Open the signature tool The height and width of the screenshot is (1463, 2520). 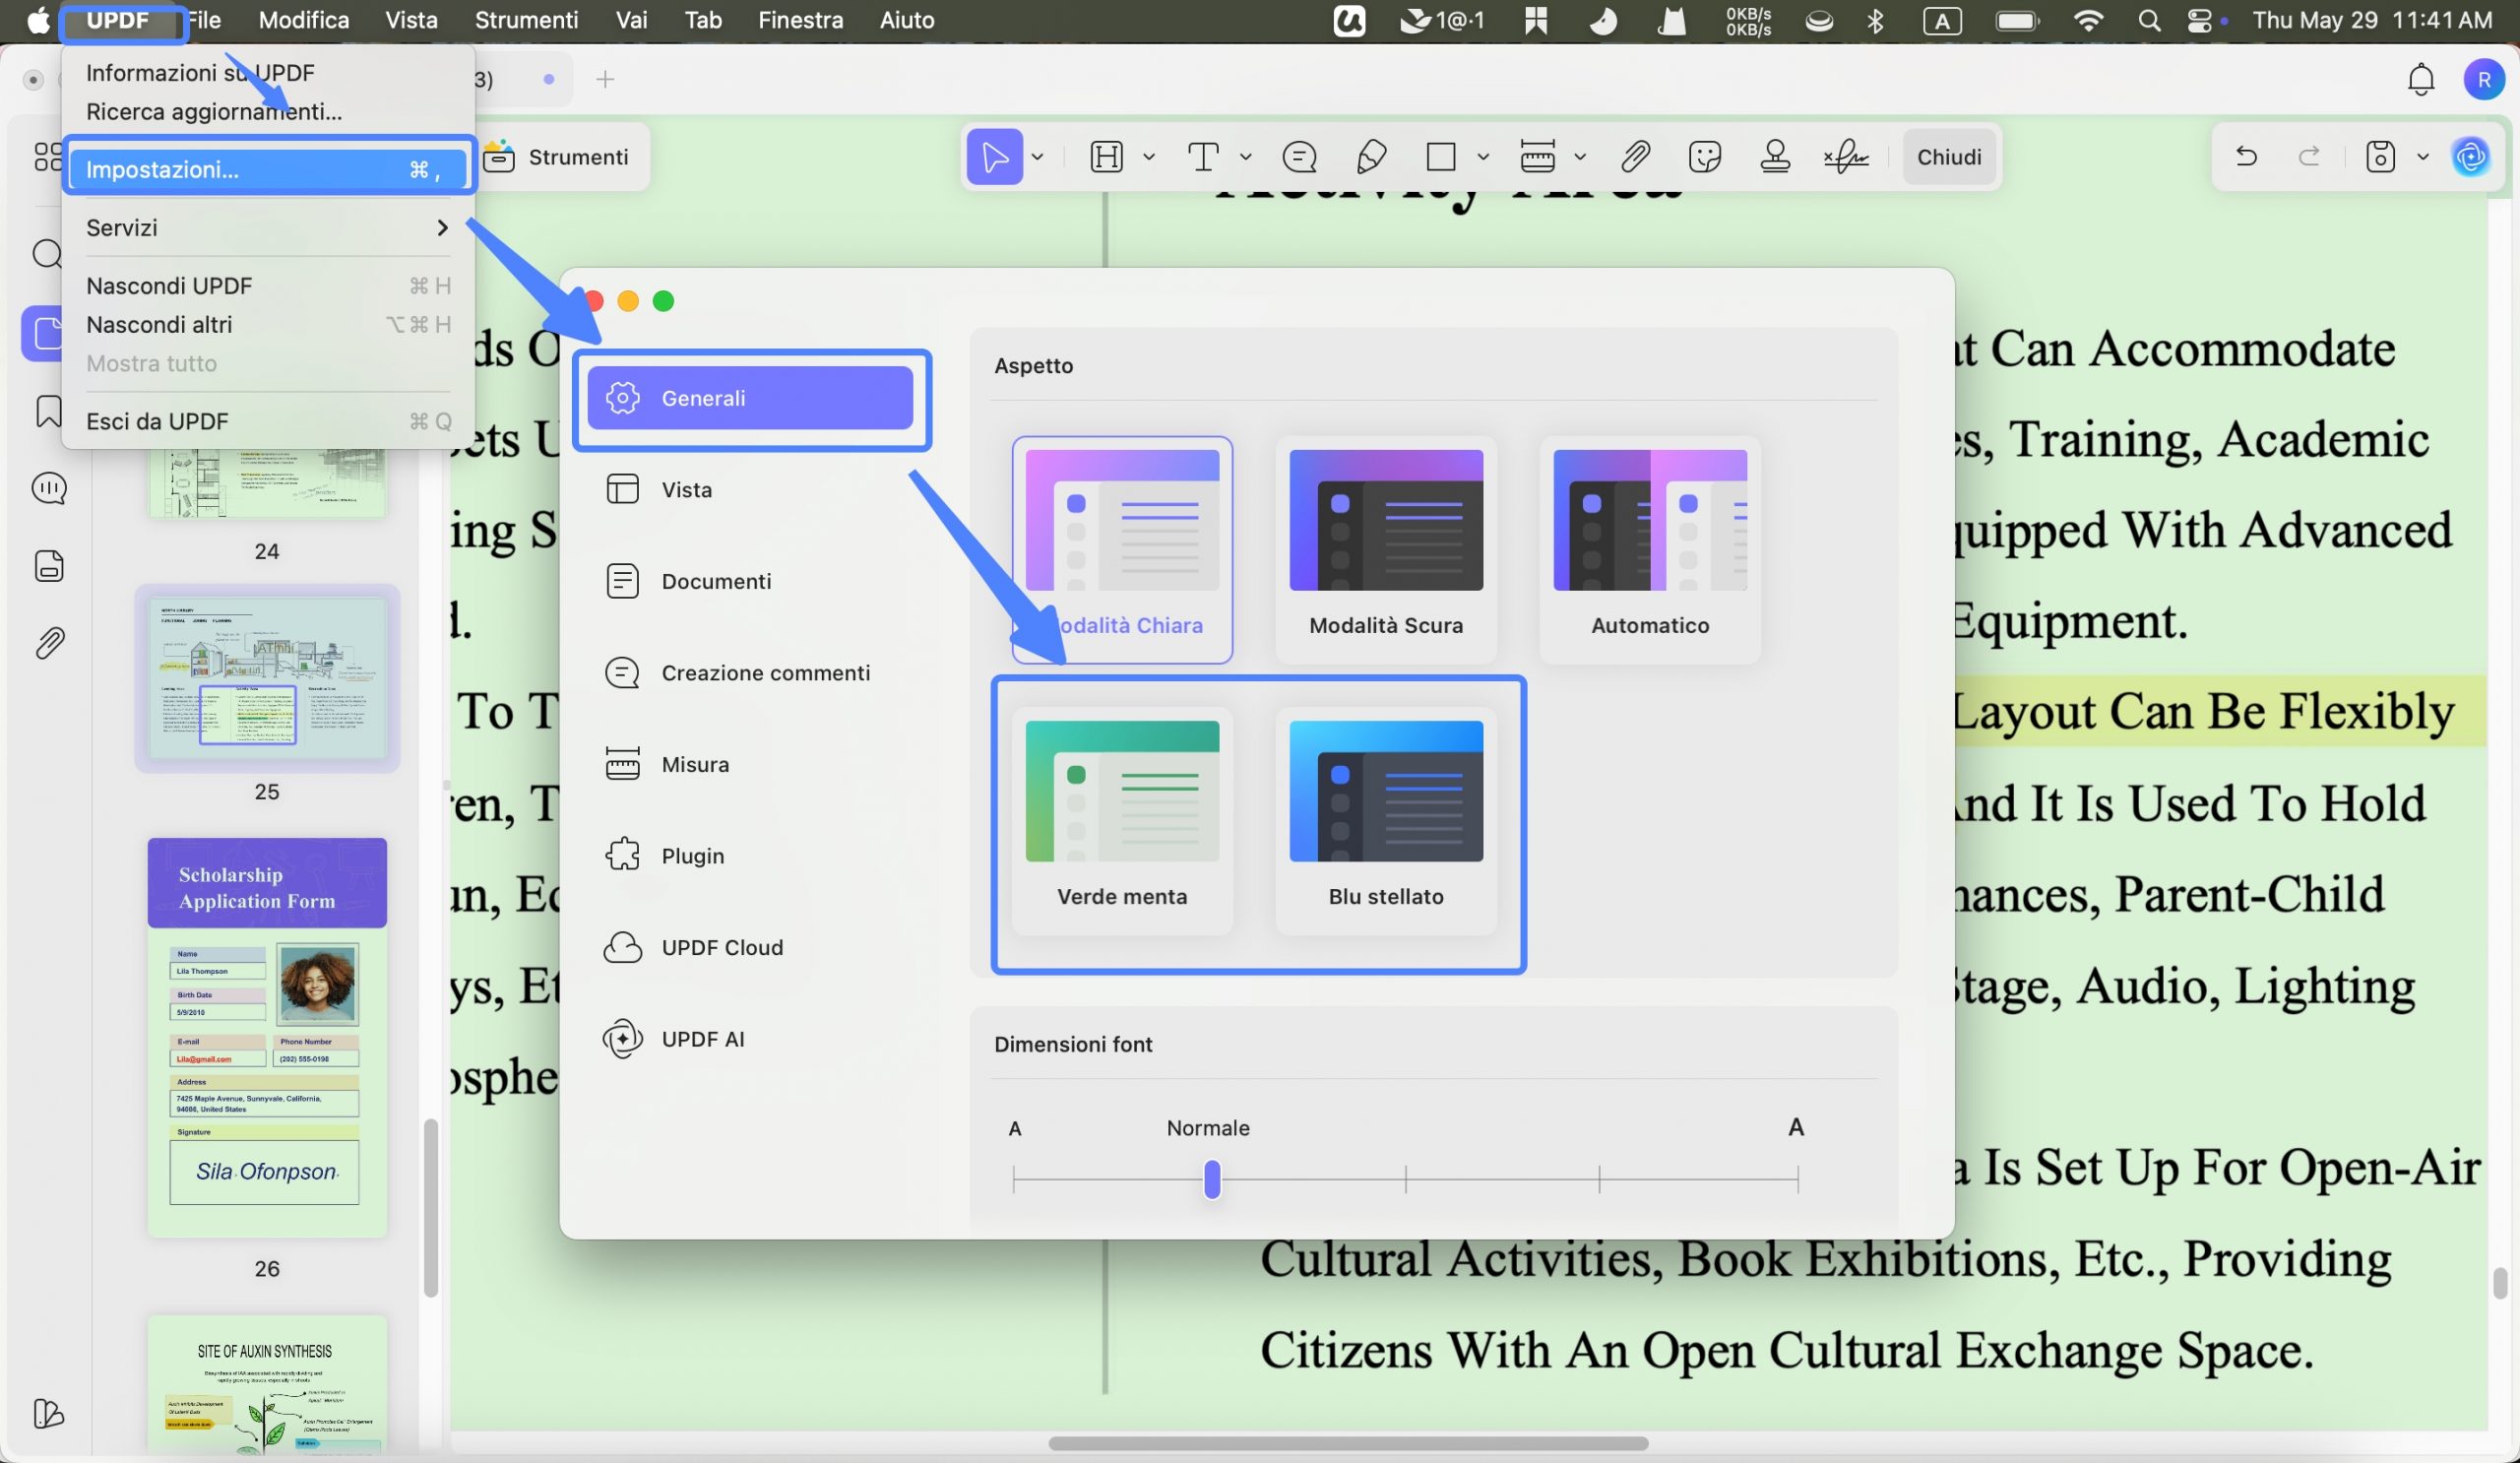point(1845,157)
